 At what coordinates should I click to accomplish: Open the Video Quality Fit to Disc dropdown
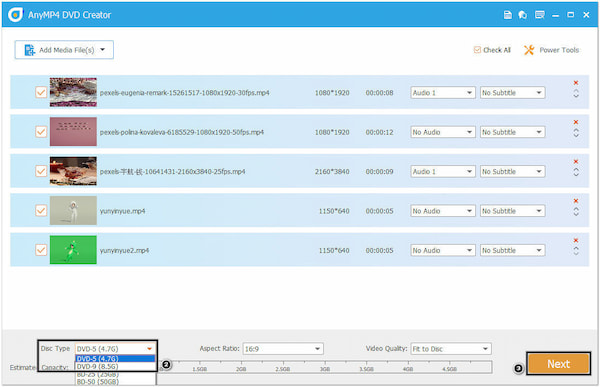(451, 349)
